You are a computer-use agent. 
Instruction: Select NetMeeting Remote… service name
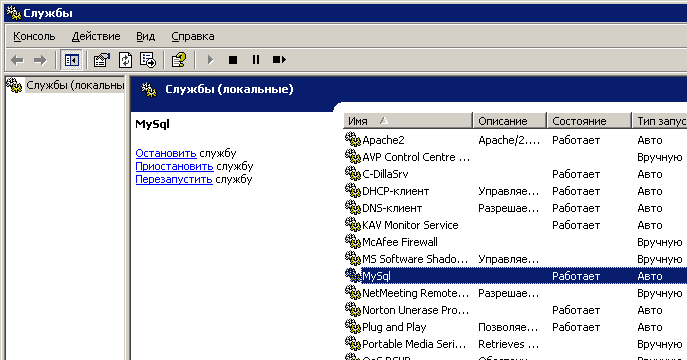[x=416, y=293]
